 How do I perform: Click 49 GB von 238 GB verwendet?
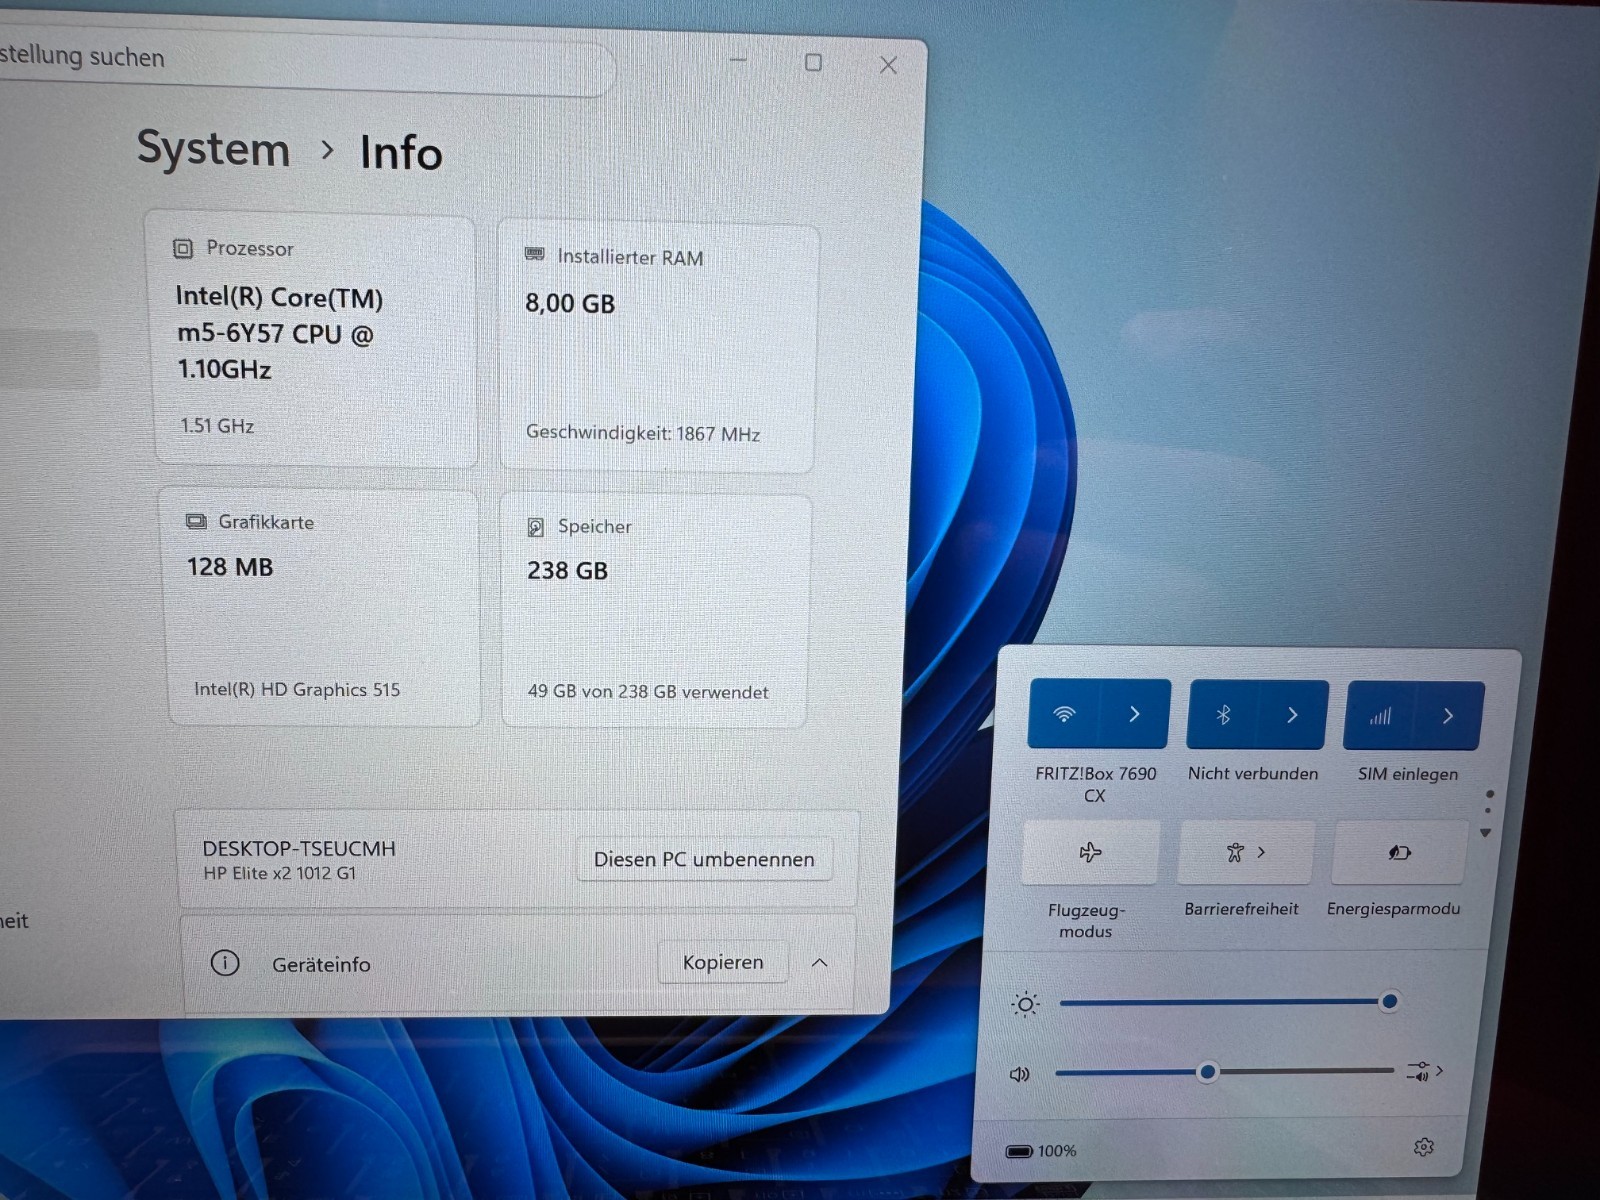(x=648, y=692)
